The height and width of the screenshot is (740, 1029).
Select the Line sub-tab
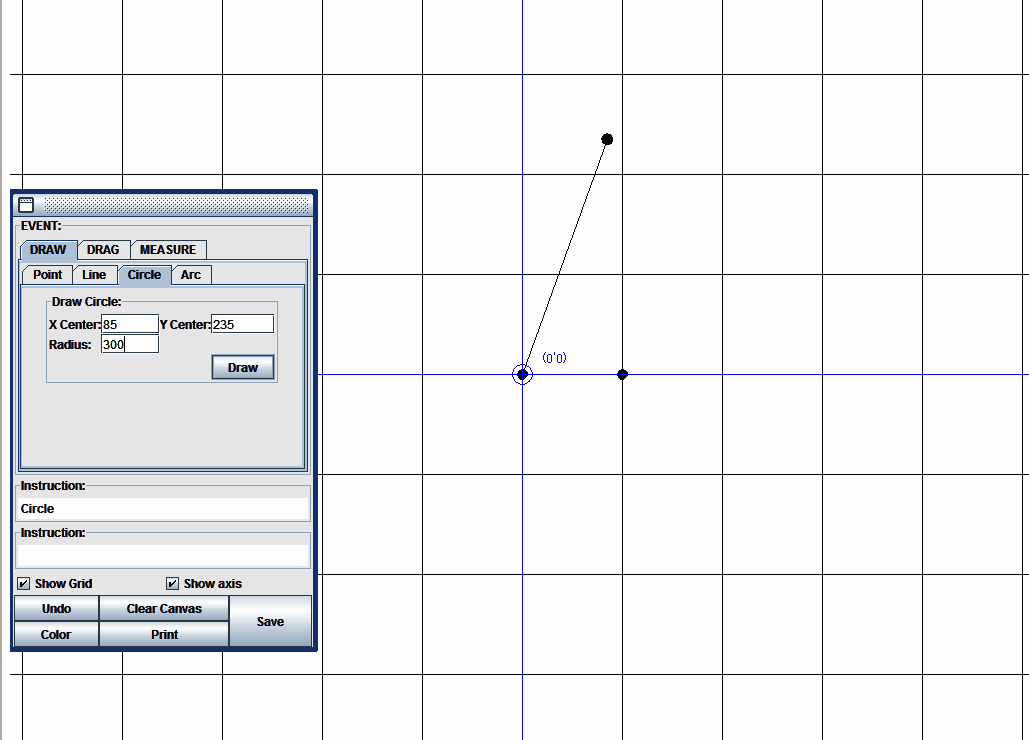94,275
